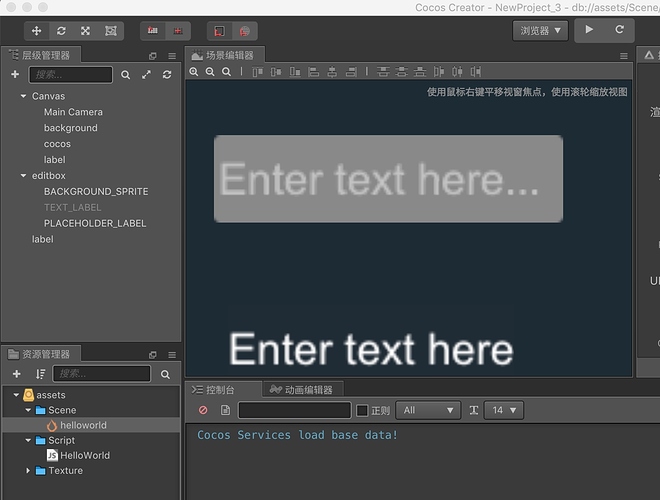
Task: Select the rotate transform tool
Action: (61, 31)
